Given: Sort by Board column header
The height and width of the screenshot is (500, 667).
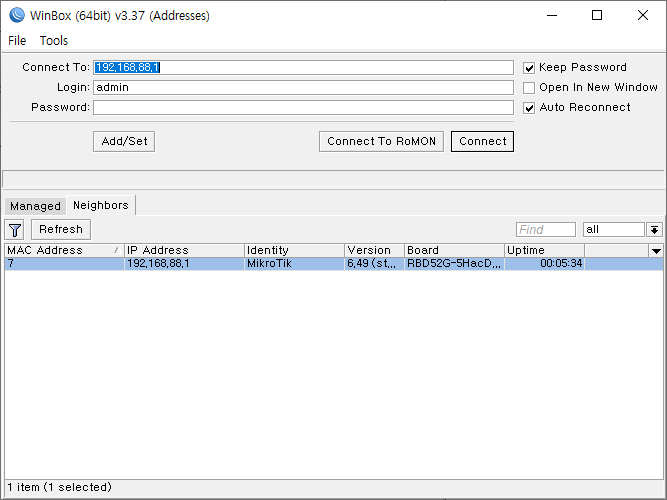Looking at the screenshot, I should coord(454,250).
